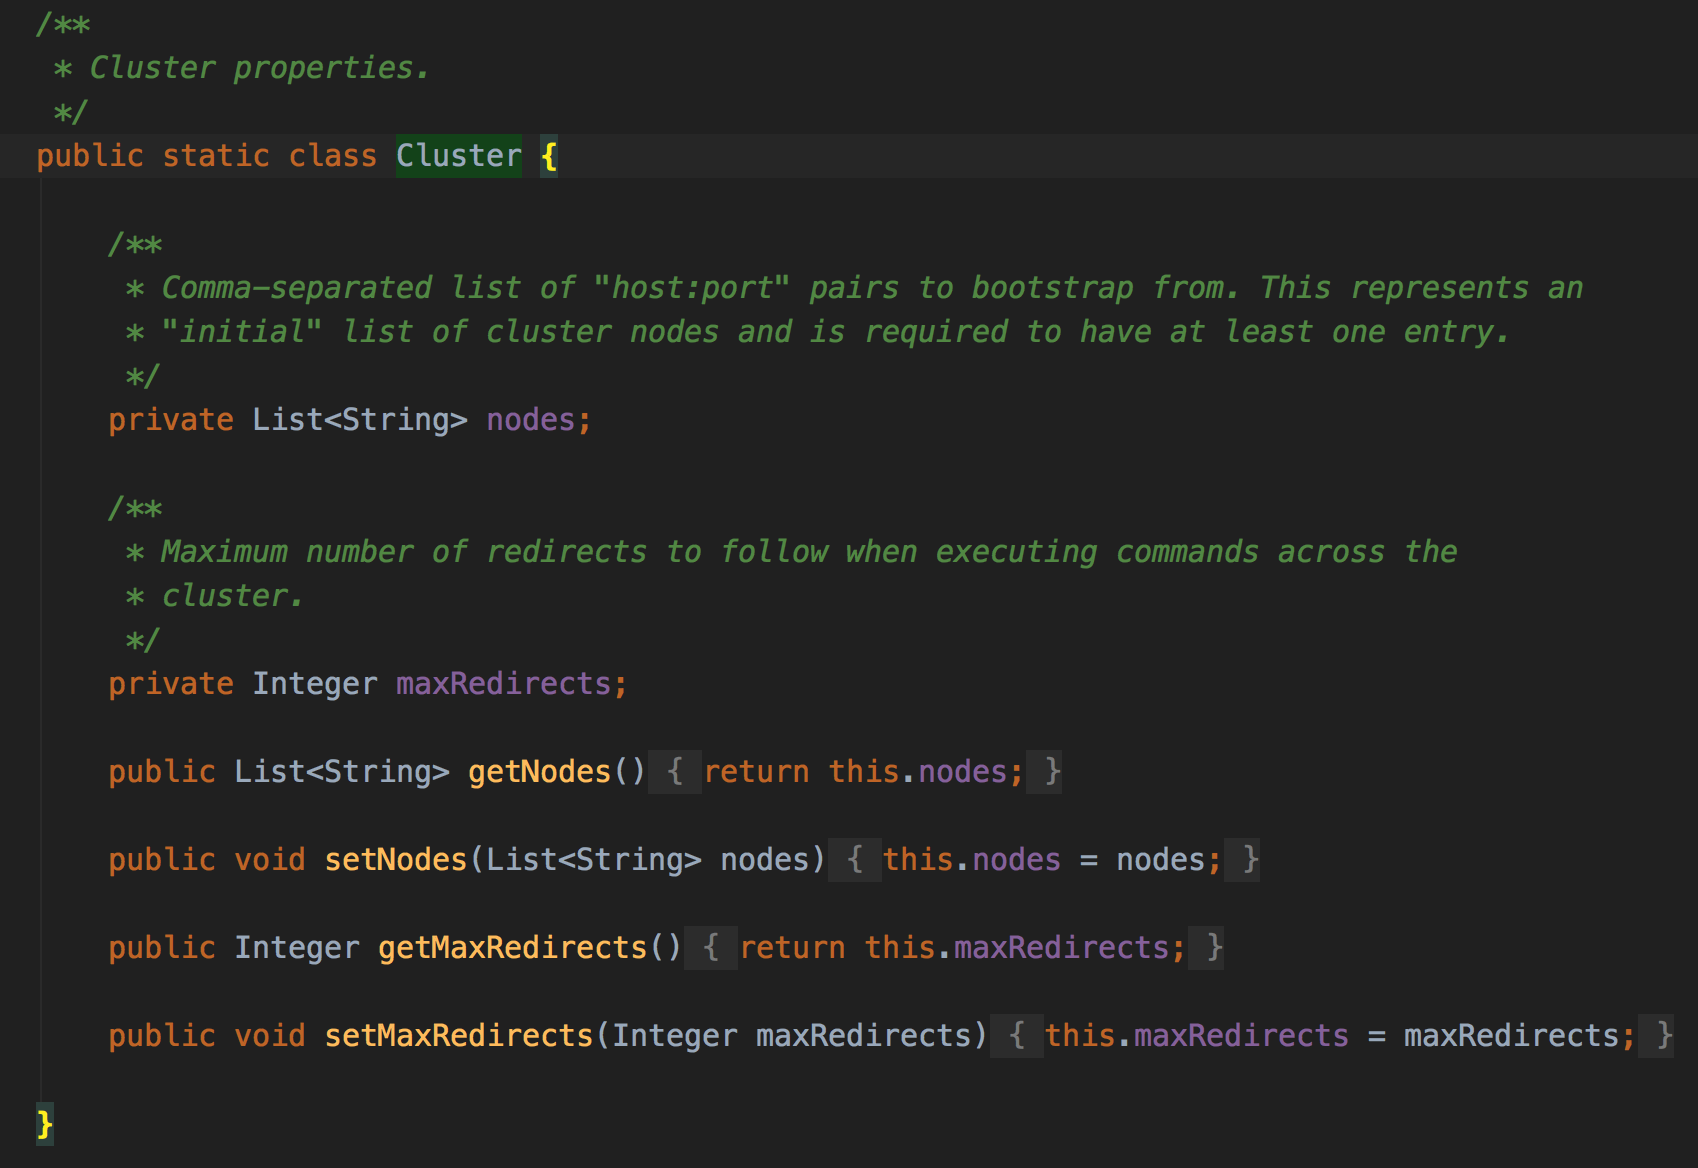Select the private keyword before maxRedirects
Screen dimensions: 1698x1168
[x=170, y=683]
